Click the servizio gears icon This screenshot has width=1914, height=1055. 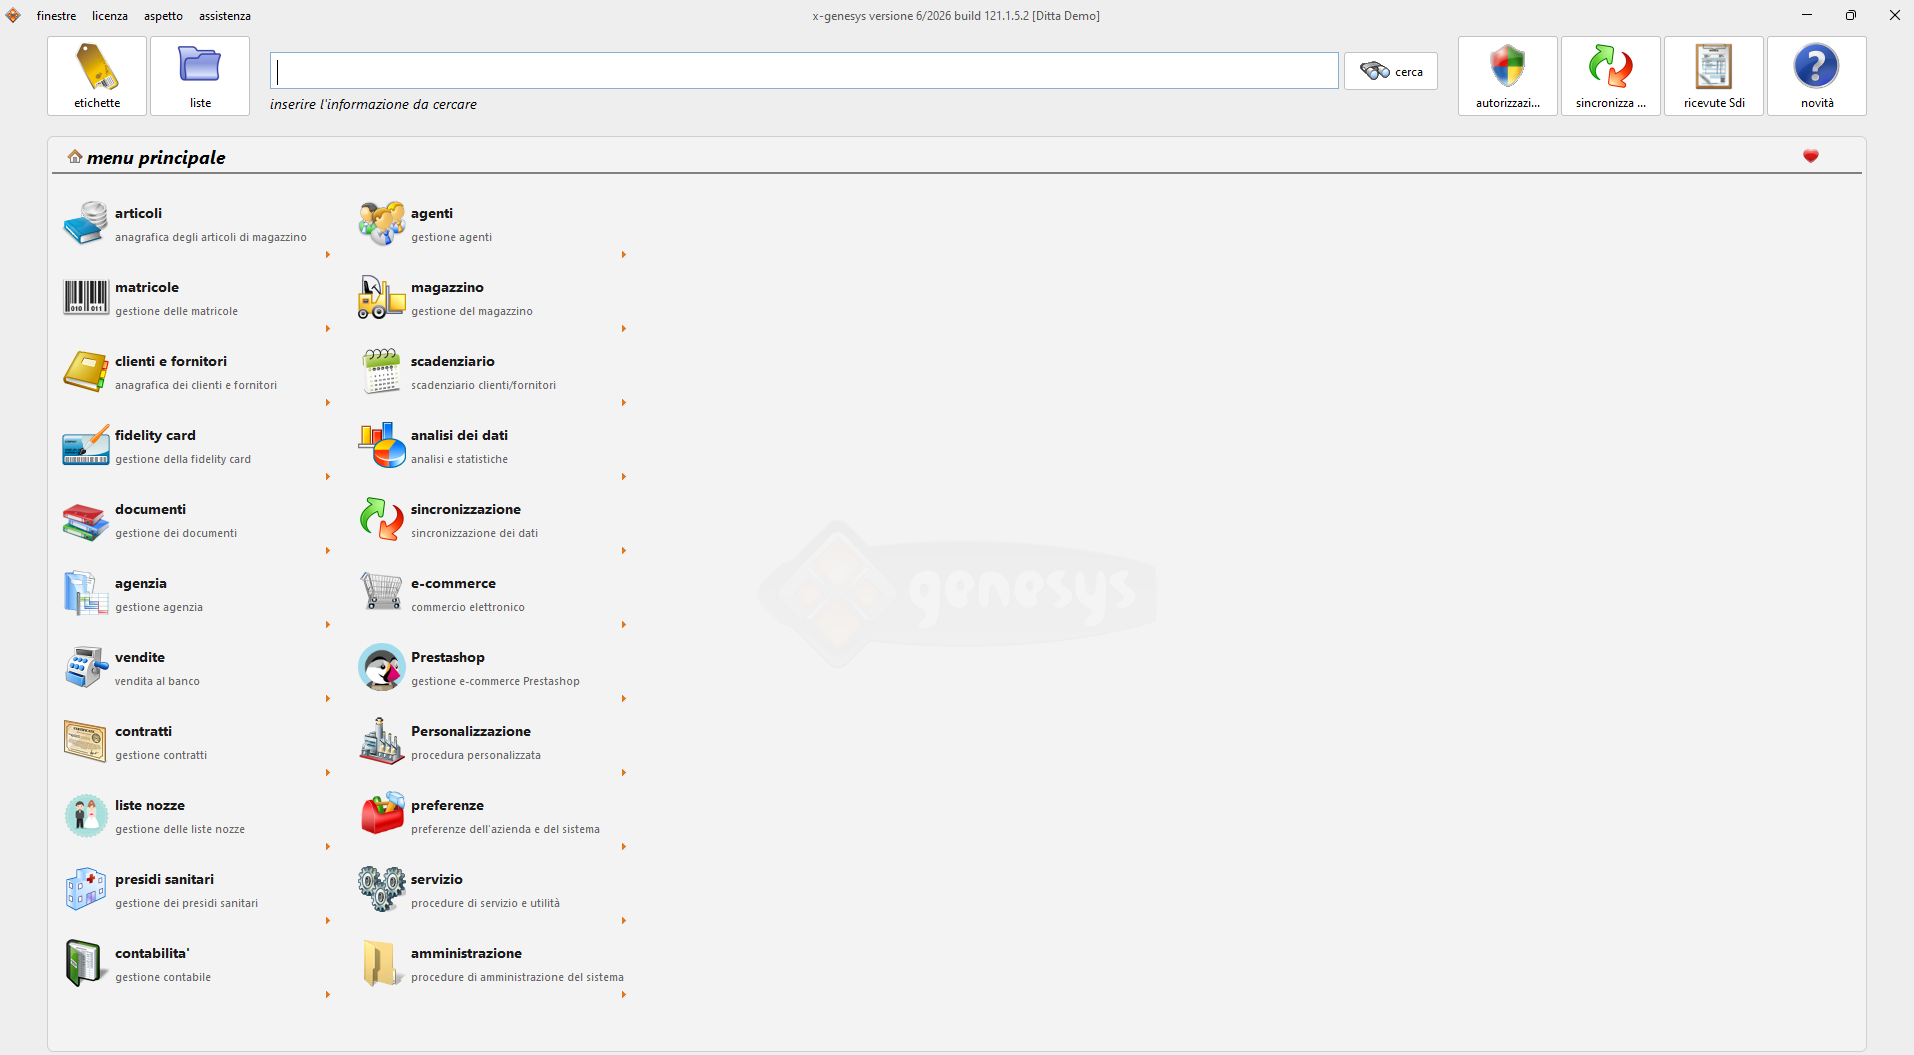(382, 889)
